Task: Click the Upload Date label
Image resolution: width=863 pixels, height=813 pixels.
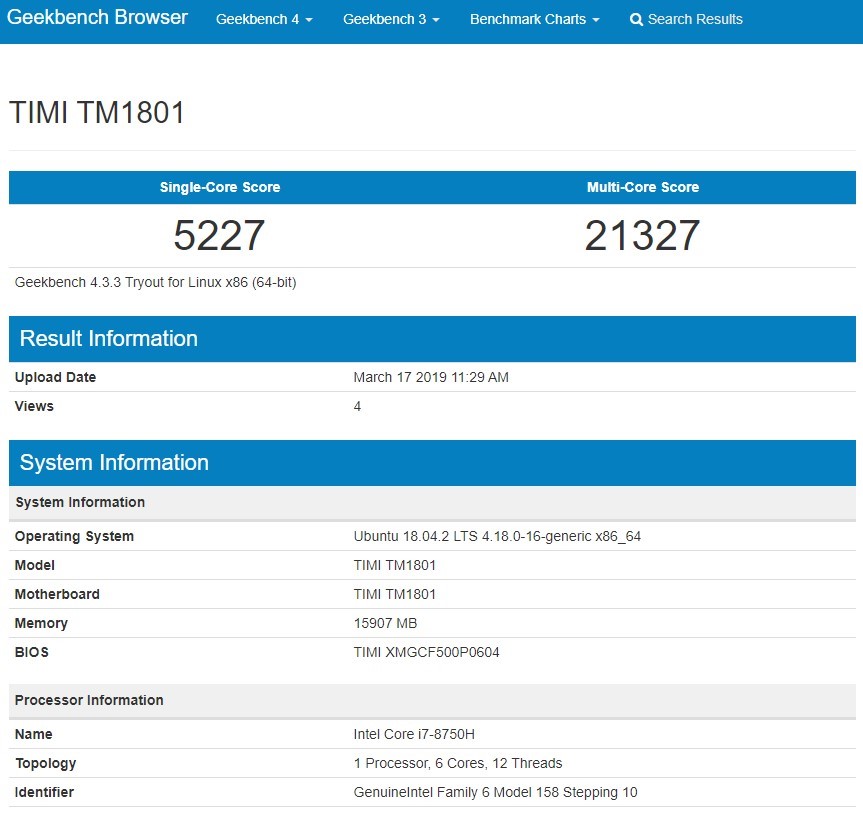Action: [x=55, y=377]
